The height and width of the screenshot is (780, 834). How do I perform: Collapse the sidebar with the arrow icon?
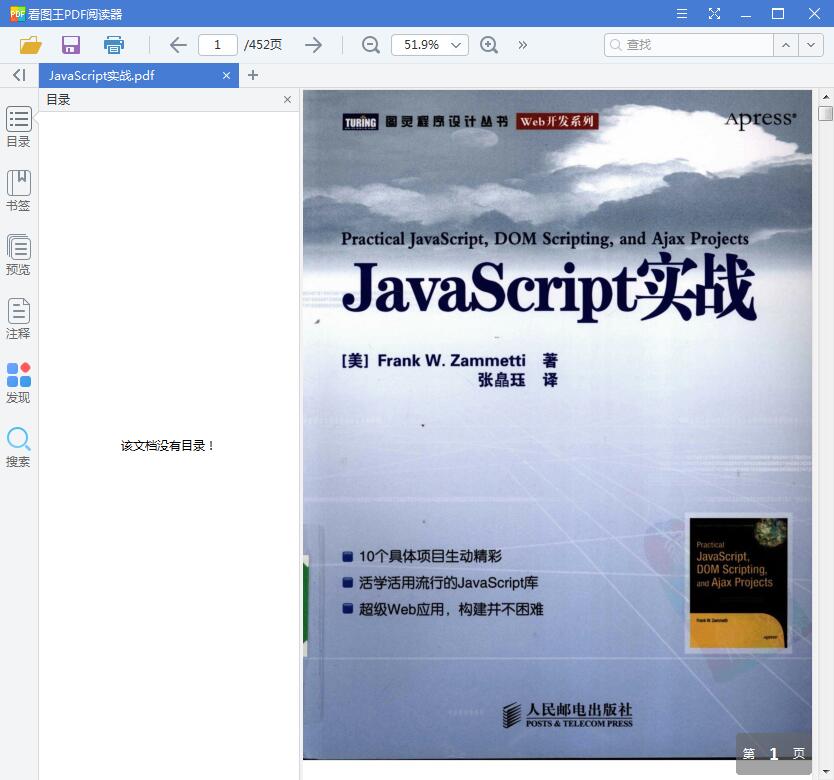click(x=19, y=75)
